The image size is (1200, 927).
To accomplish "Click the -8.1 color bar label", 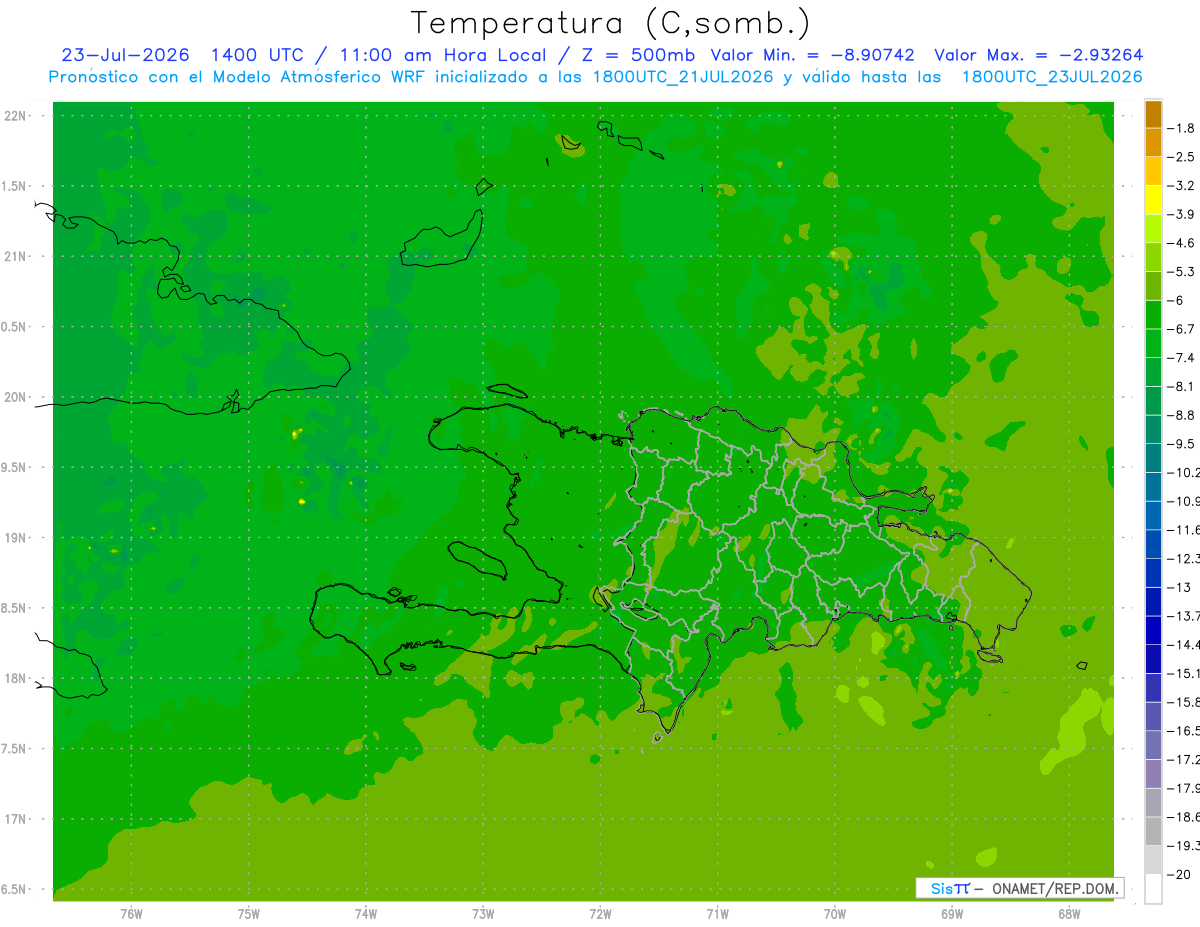I will tap(1181, 386).
